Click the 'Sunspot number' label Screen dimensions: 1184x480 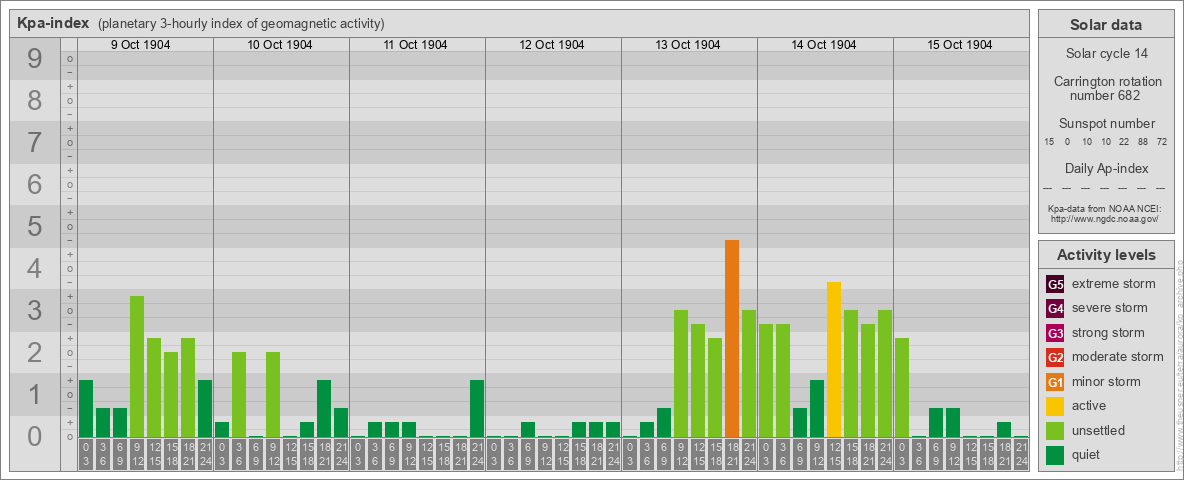tap(1107, 123)
